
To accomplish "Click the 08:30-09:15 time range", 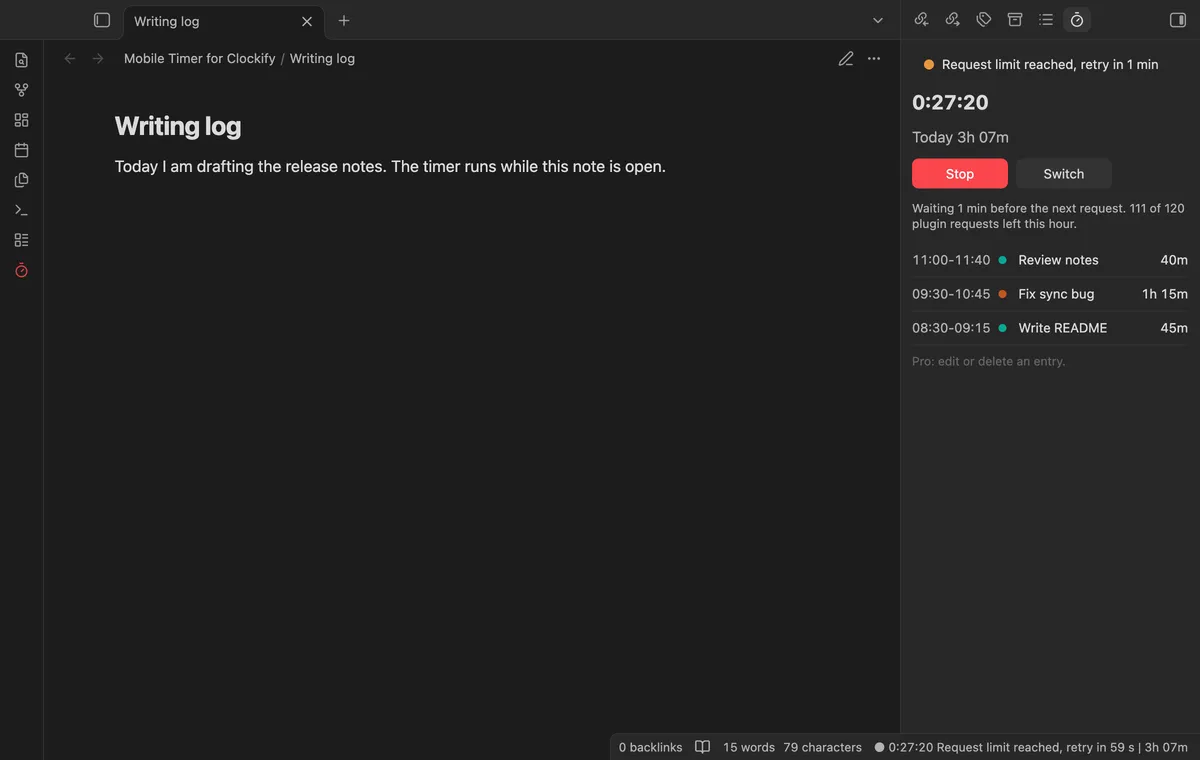I will click(951, 328).
